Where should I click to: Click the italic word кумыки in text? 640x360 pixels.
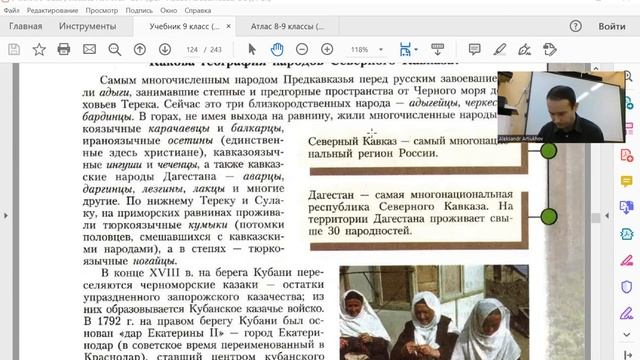coord(208,225)
